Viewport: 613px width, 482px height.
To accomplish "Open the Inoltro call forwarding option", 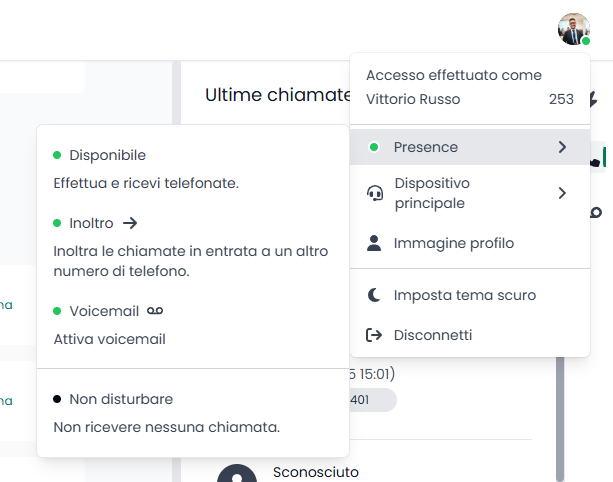I will pyautogui.click(x=91, y=223).
